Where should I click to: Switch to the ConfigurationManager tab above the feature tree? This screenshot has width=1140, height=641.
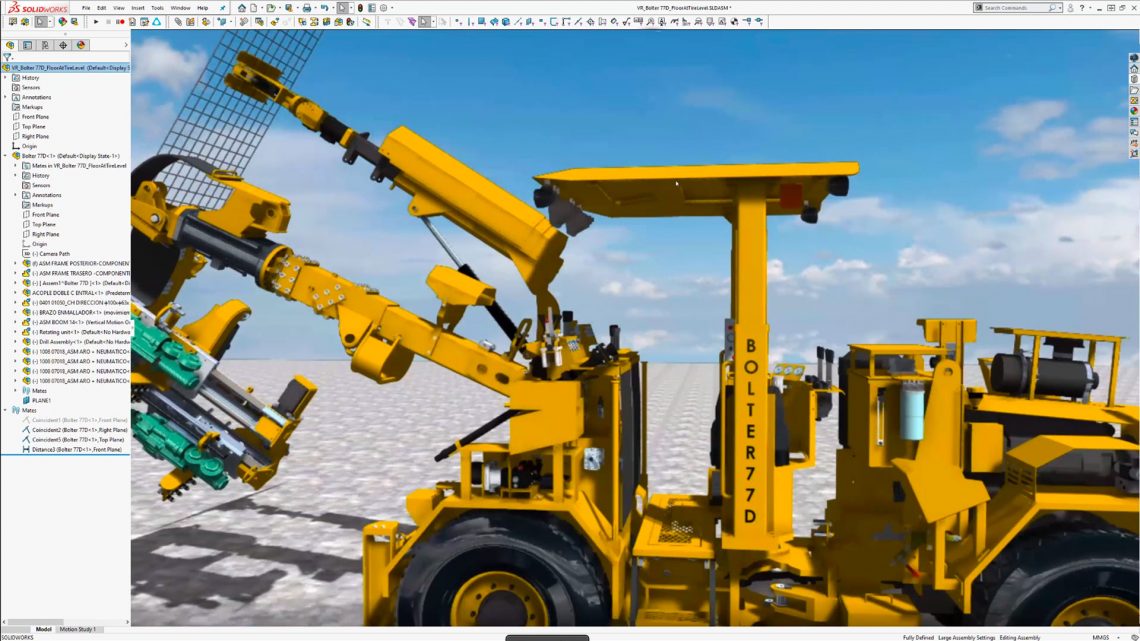[45, 45]
